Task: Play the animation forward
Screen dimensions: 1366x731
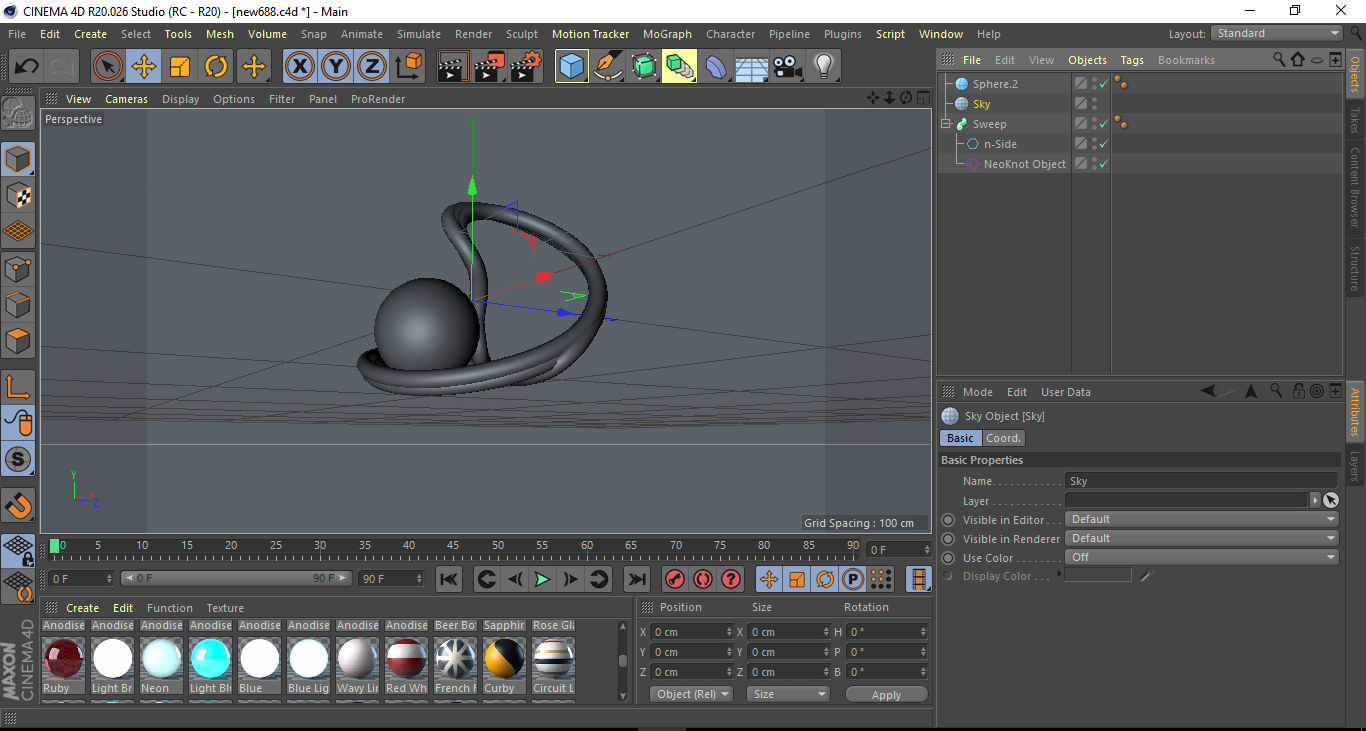Action: 542,579
